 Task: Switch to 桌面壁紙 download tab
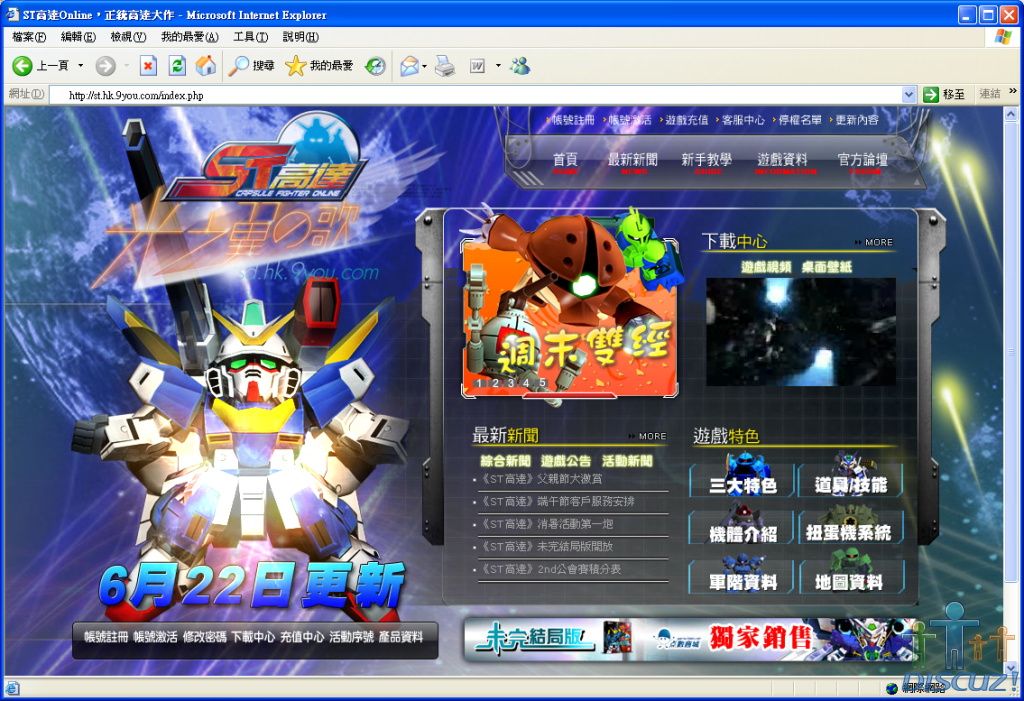pyautogui.click(x=827, y=267)
